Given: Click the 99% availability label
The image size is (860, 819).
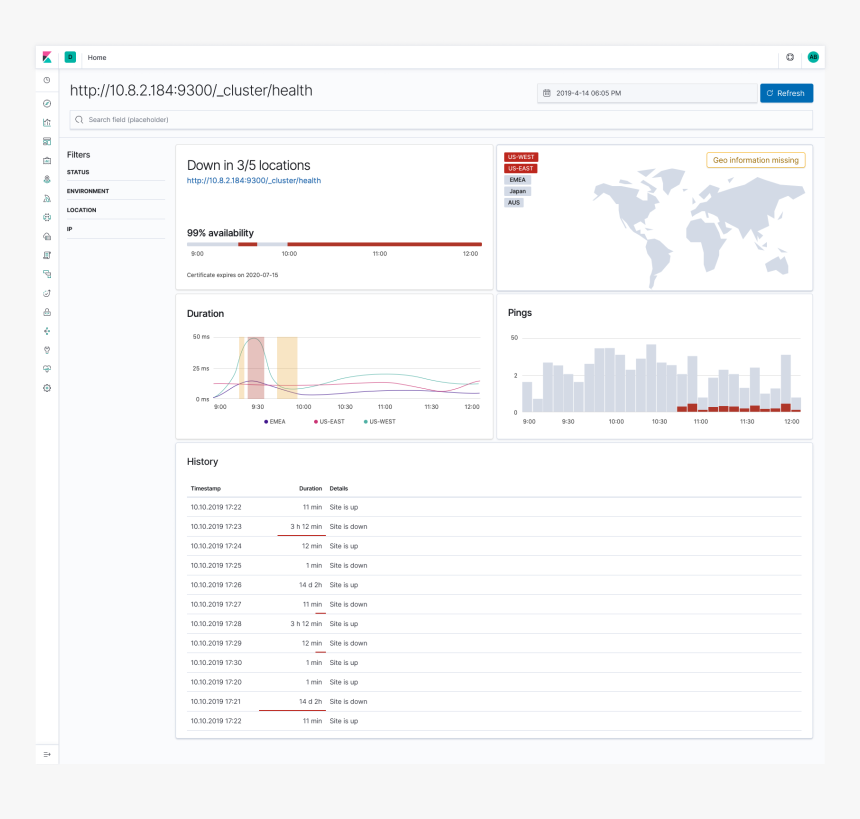Looking at the screenshot, I should click(x=220, y=233).
